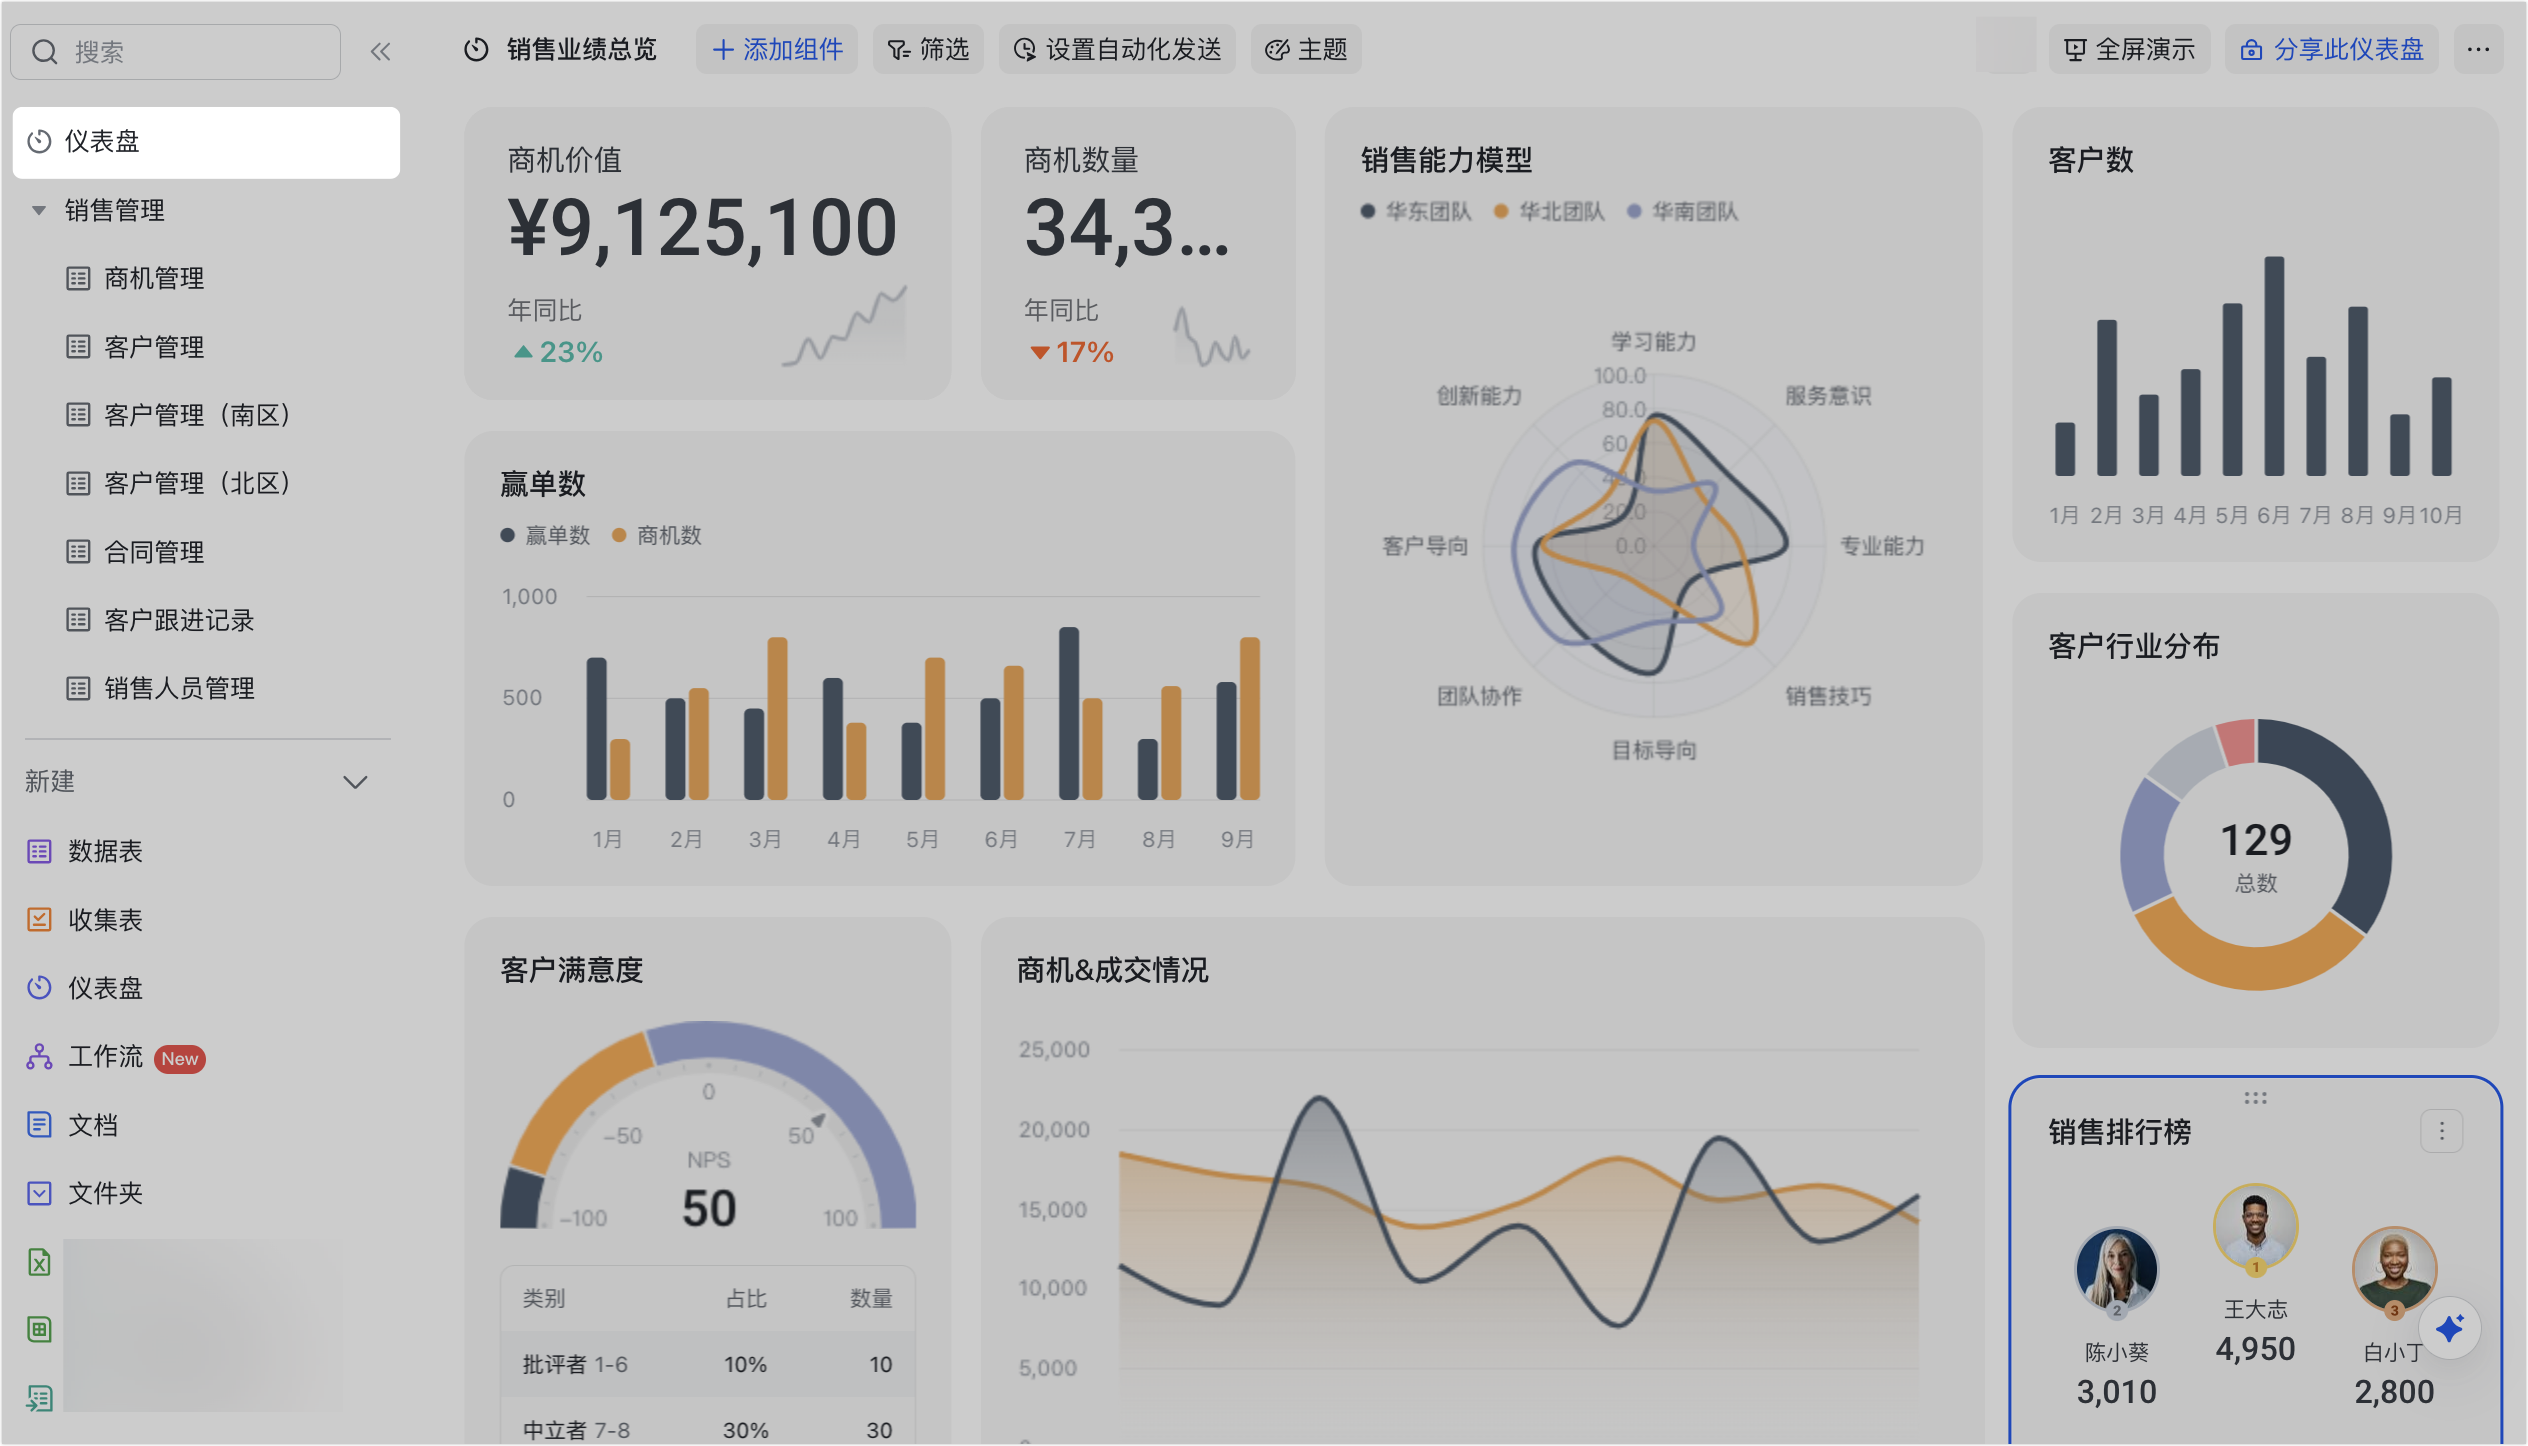
Task: Click the 工作流 workflow icon
Action: click(39, 1057)
